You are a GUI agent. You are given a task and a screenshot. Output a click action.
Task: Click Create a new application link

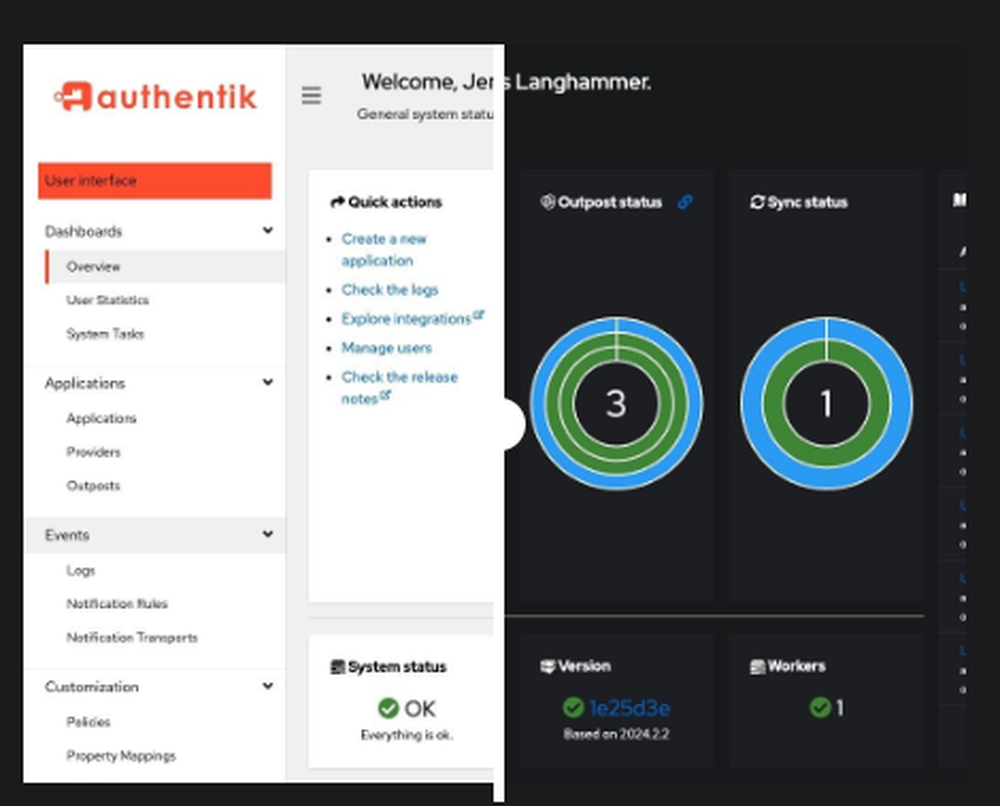(x=384, y=249)
